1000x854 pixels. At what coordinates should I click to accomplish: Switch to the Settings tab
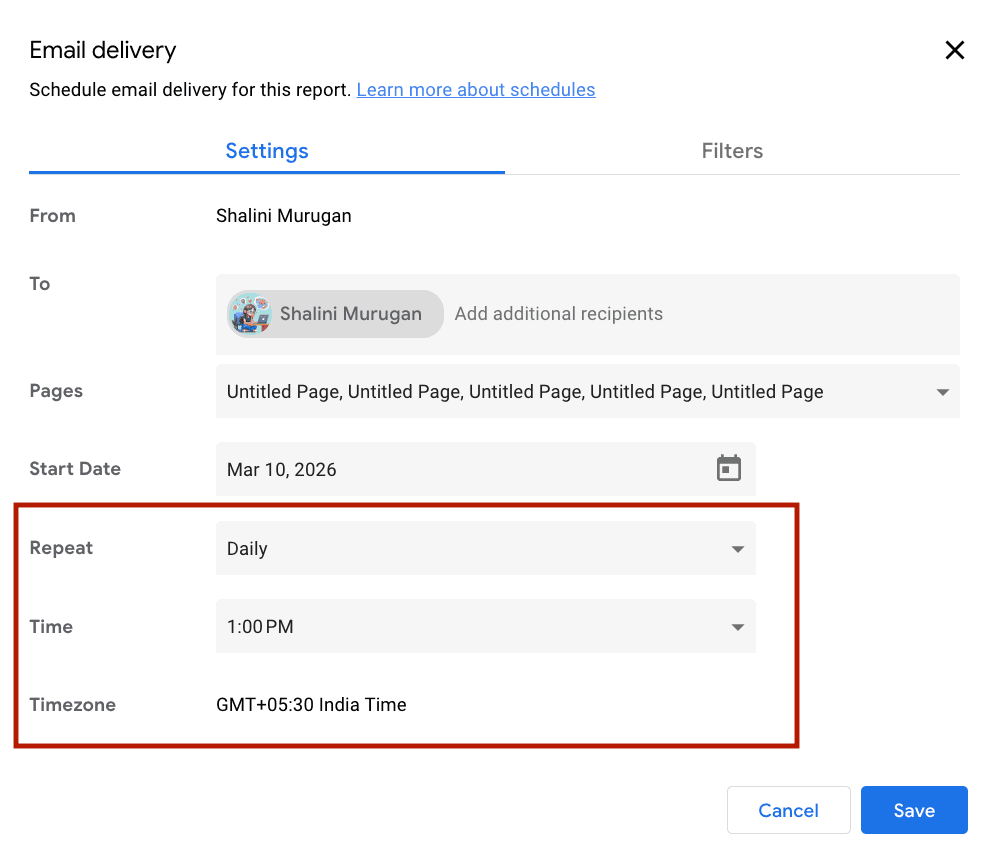pyautogui.click(x=267, y=151)
